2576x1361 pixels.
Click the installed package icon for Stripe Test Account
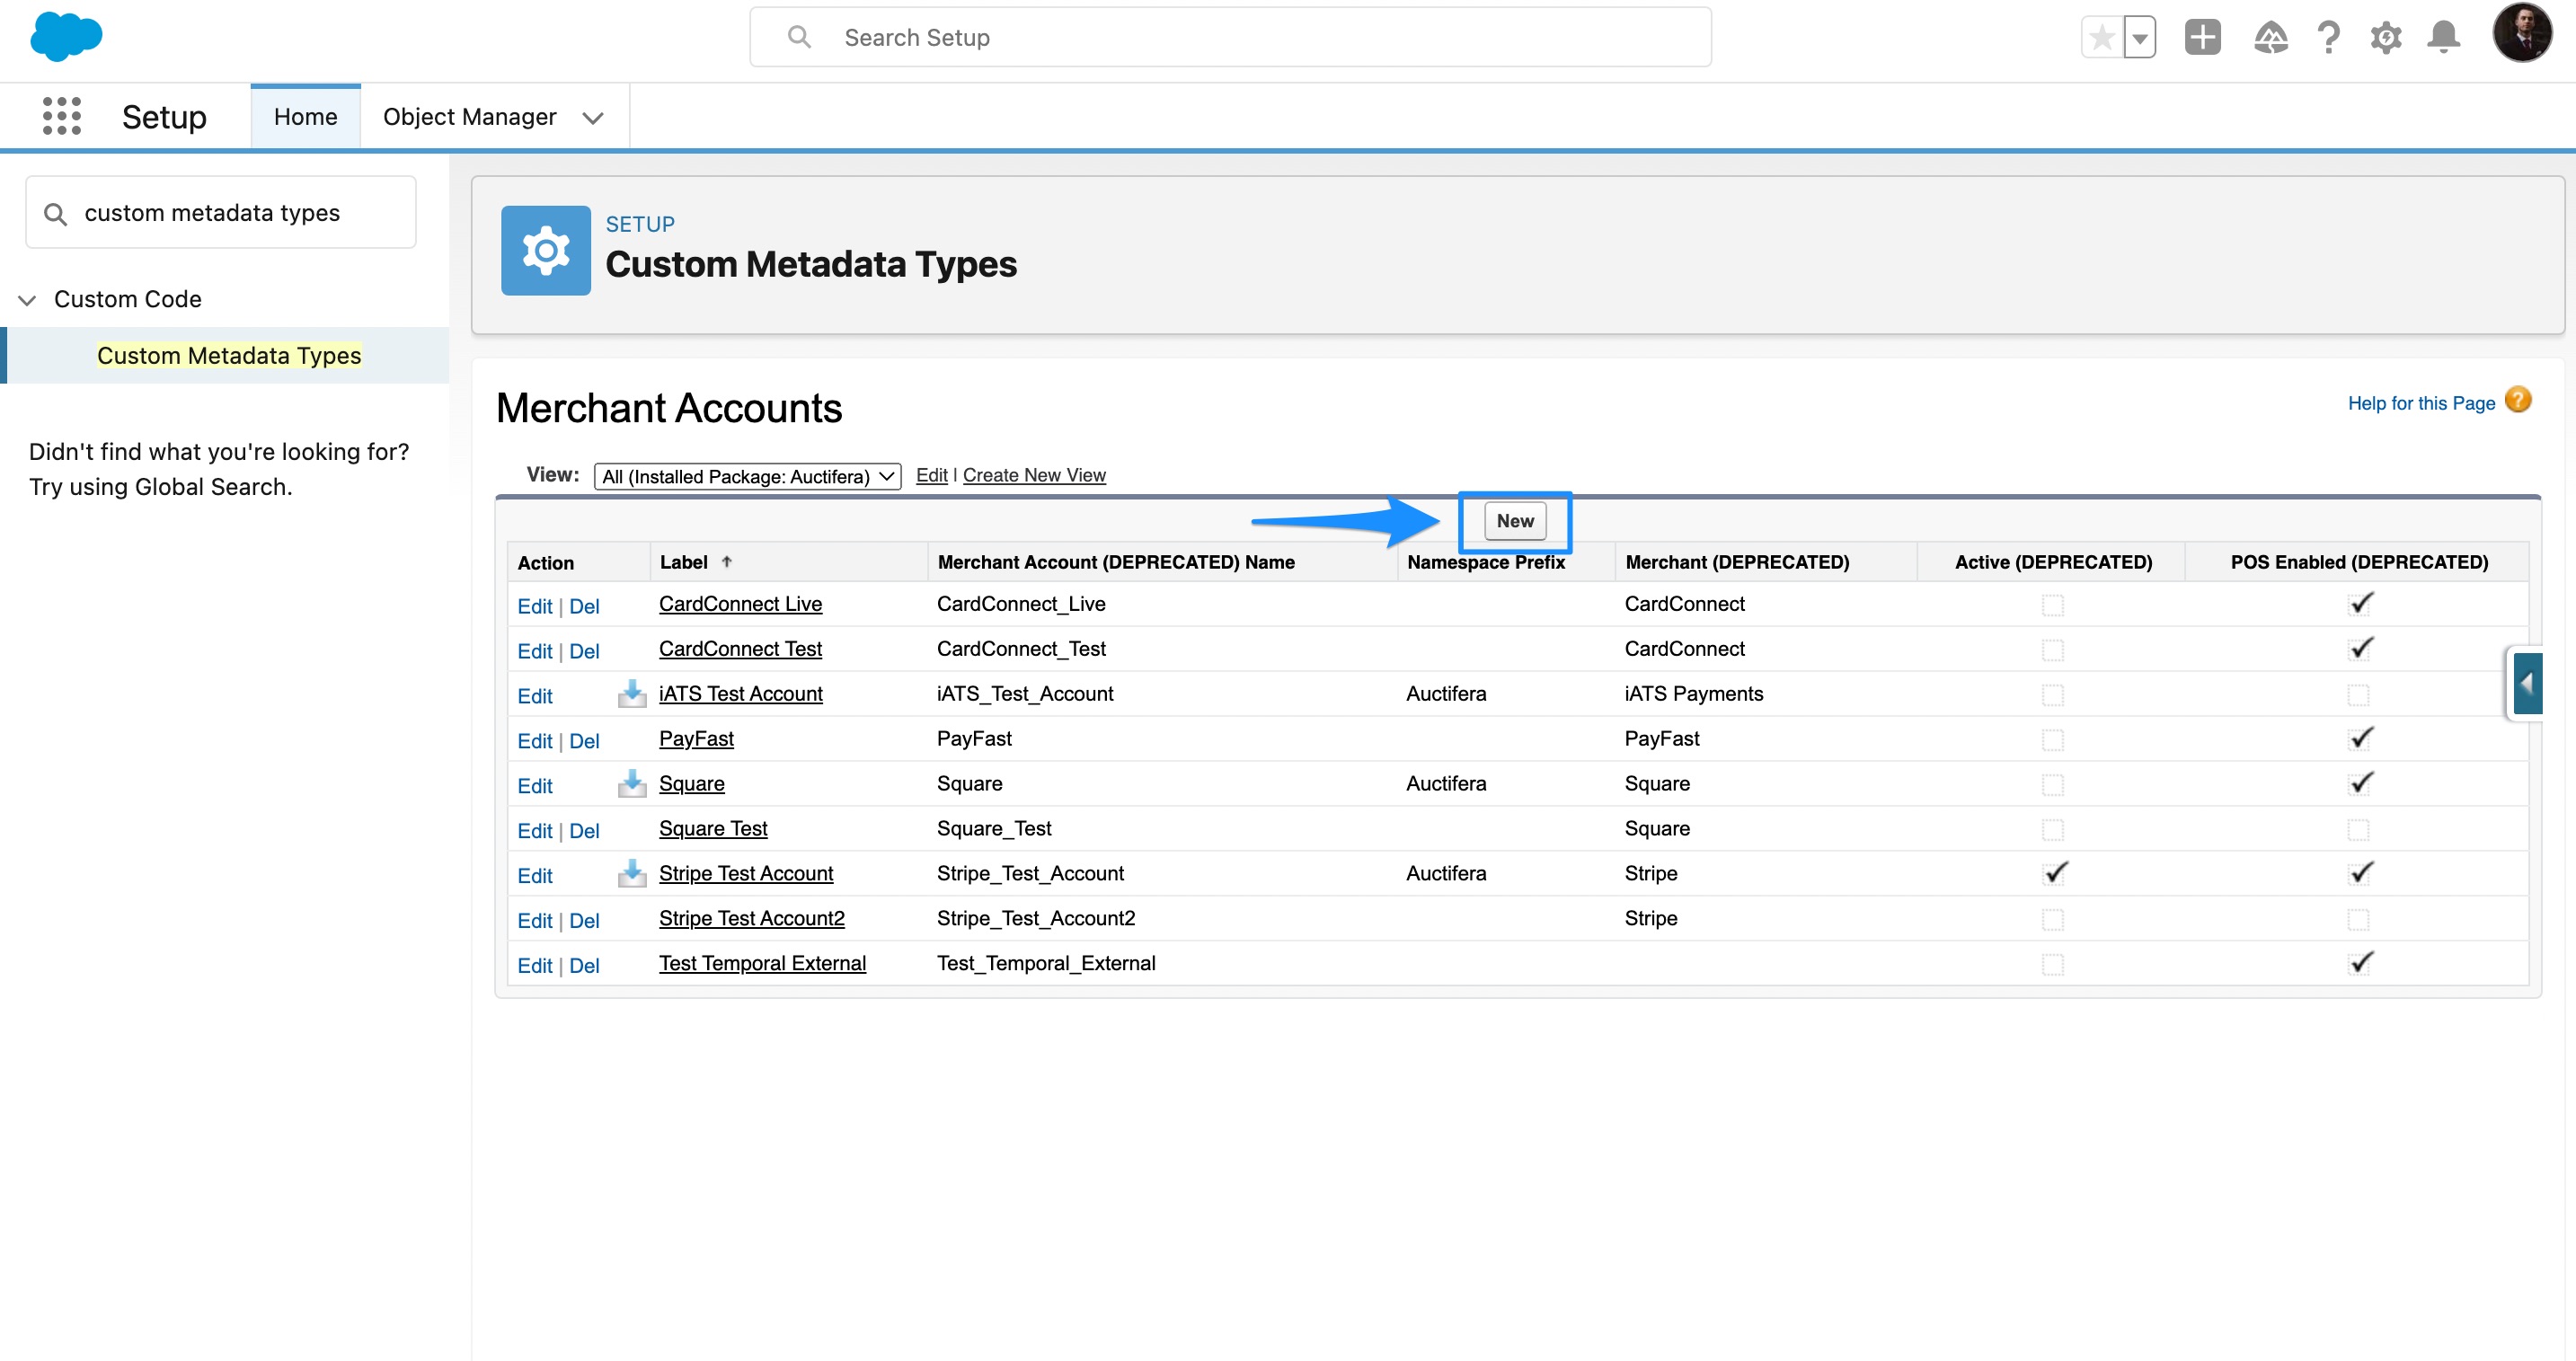coord(632,873)
